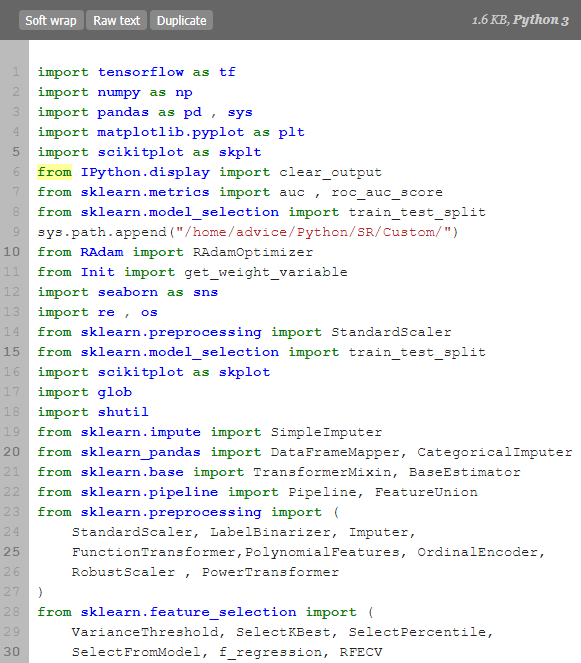This screenshot has height=663, width=581.
Task: Click 'shutil' on line 18
Action: (x=123, y=412)
